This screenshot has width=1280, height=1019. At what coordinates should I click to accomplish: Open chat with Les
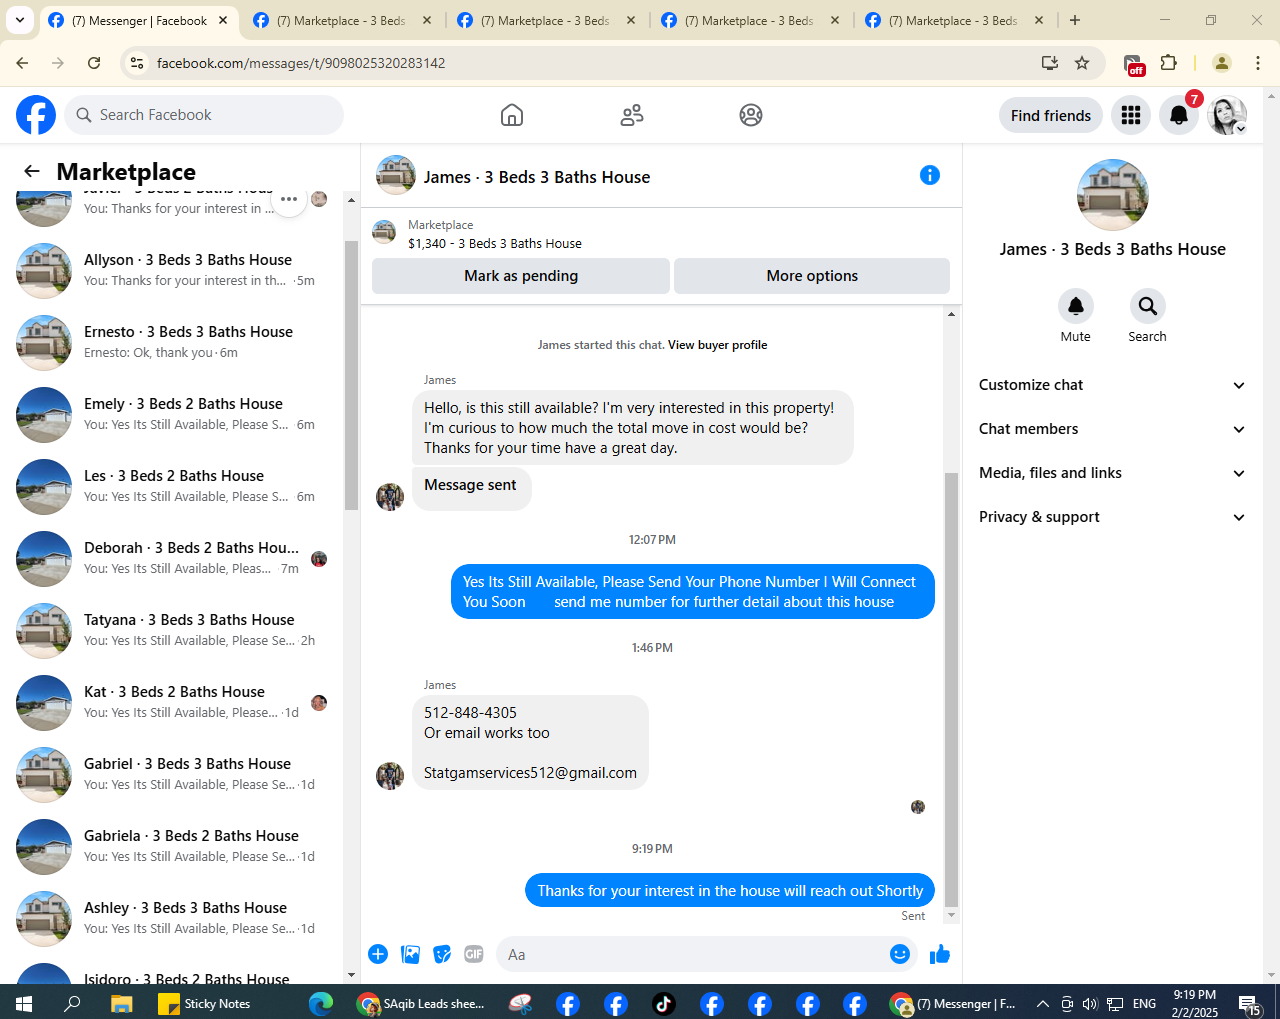[172, 487]
